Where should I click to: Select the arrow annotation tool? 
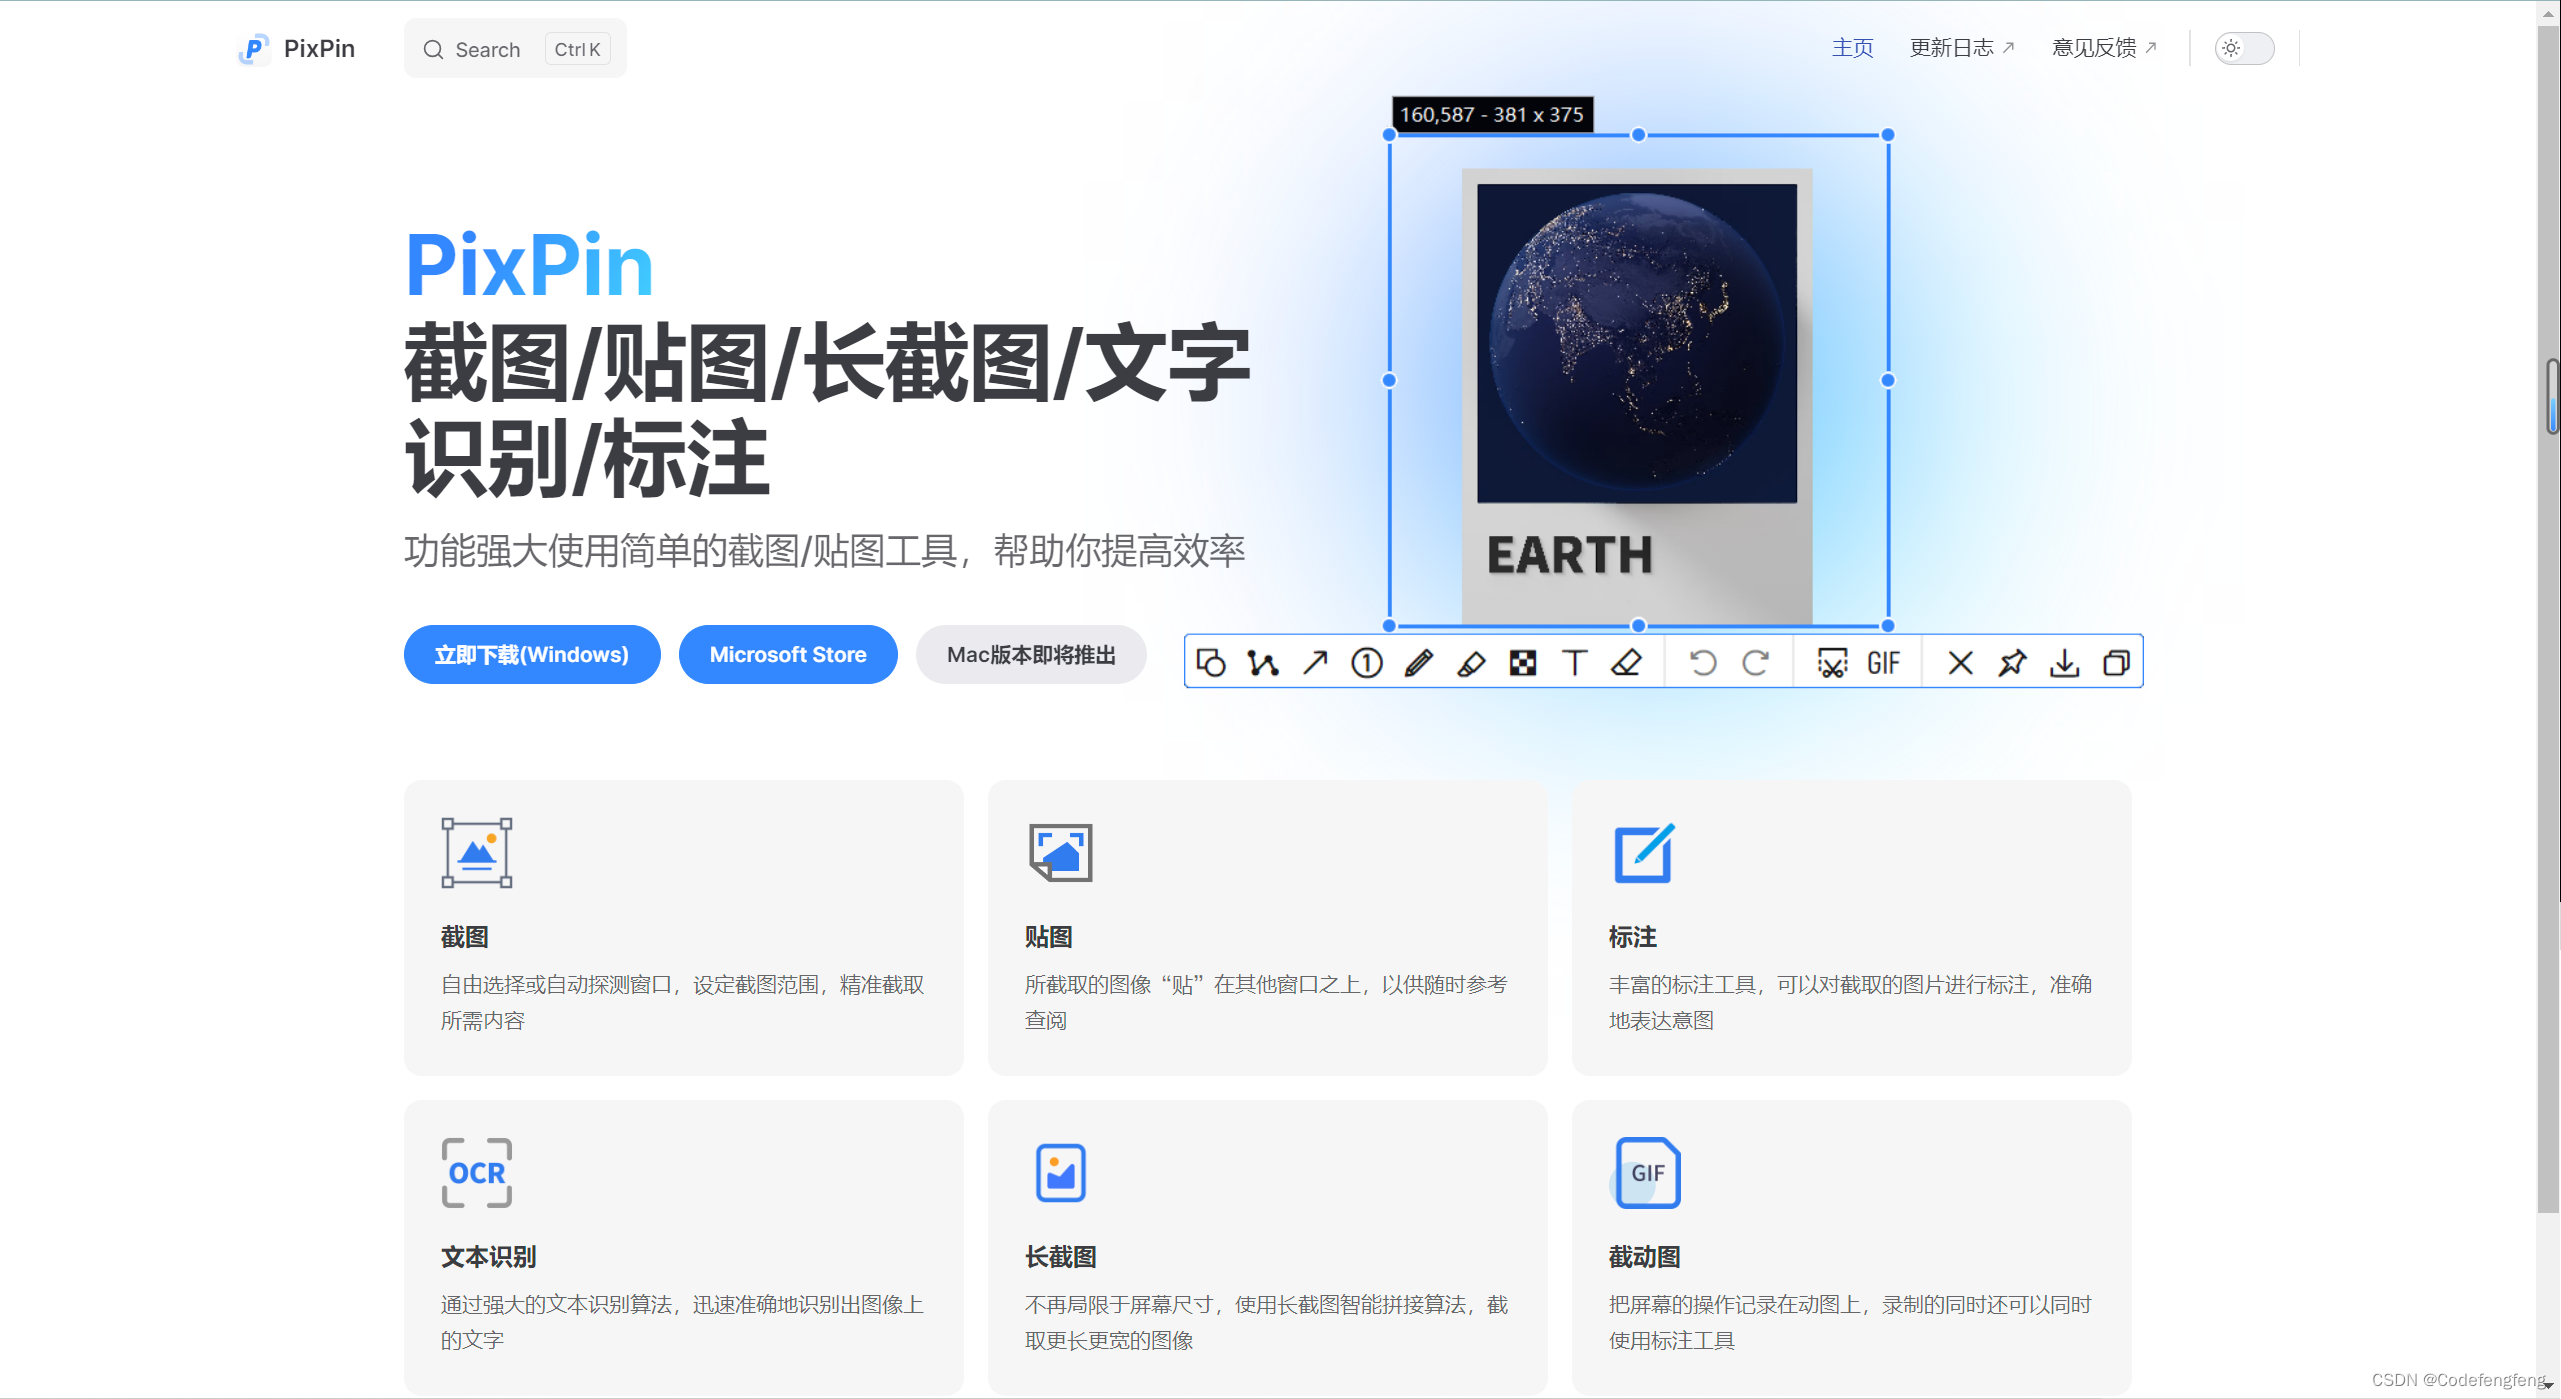tap(1315, 663)
